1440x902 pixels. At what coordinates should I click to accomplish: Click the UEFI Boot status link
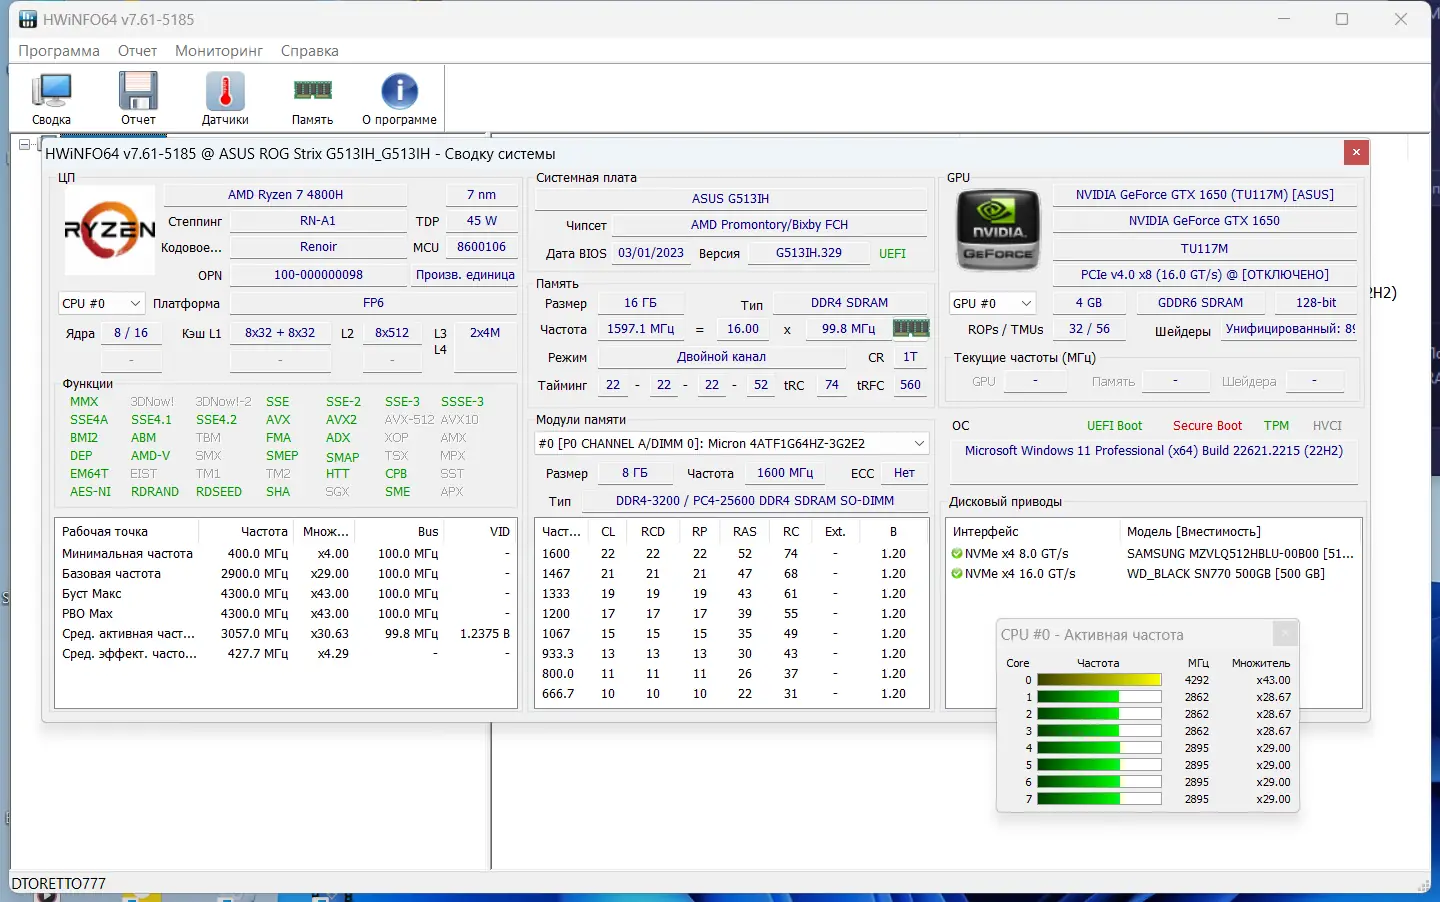point(1115,425)
